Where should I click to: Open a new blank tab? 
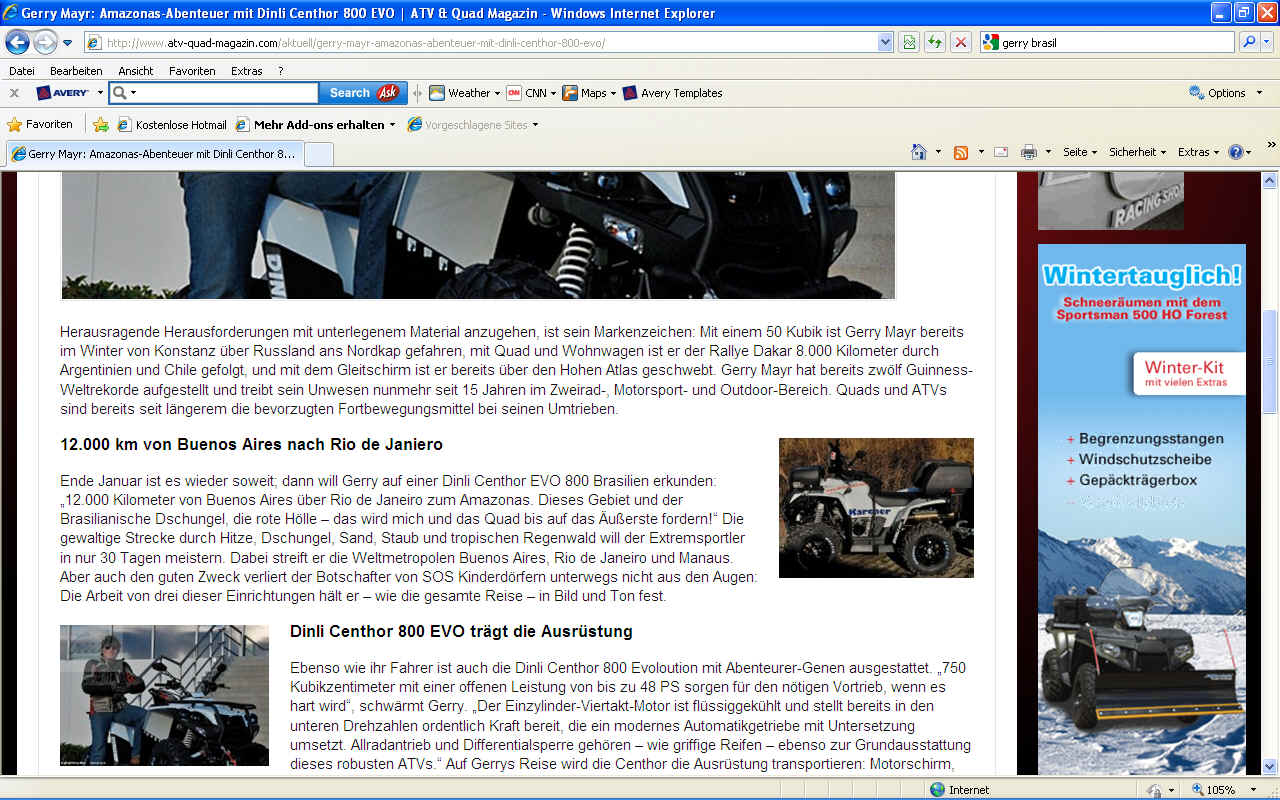pos(318,154)
